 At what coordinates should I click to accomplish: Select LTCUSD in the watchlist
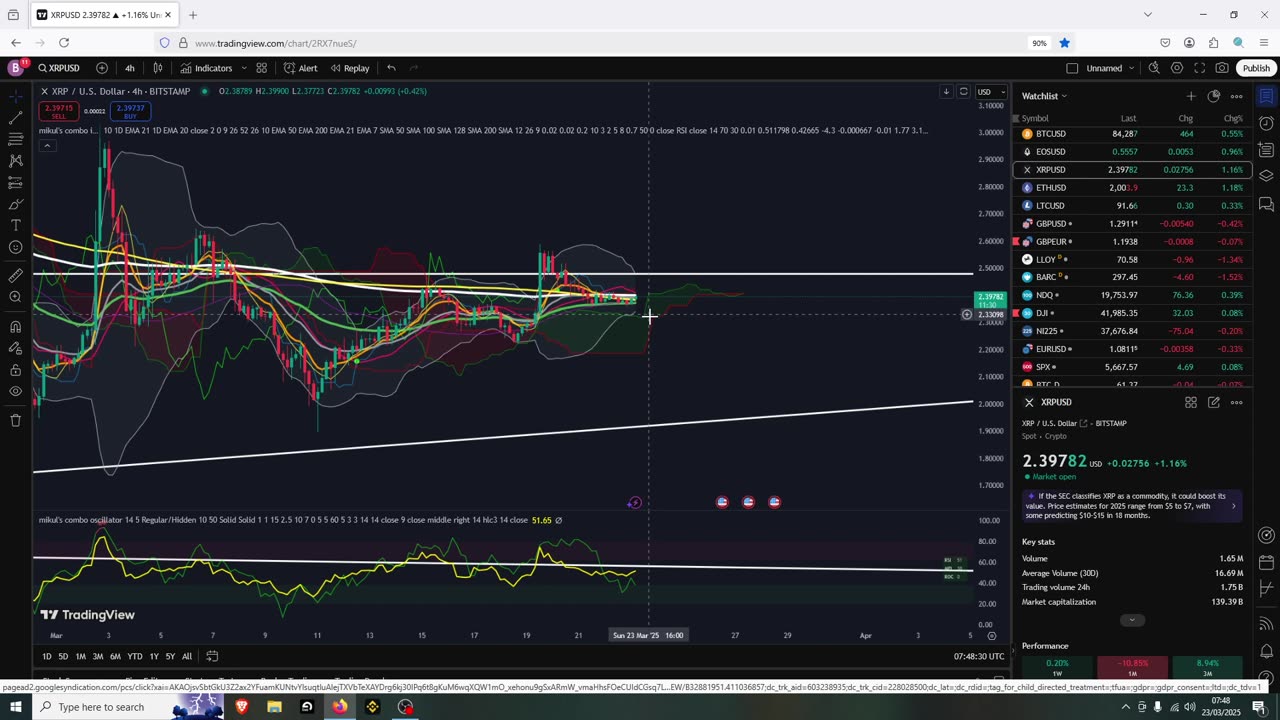coord(1132,206)
